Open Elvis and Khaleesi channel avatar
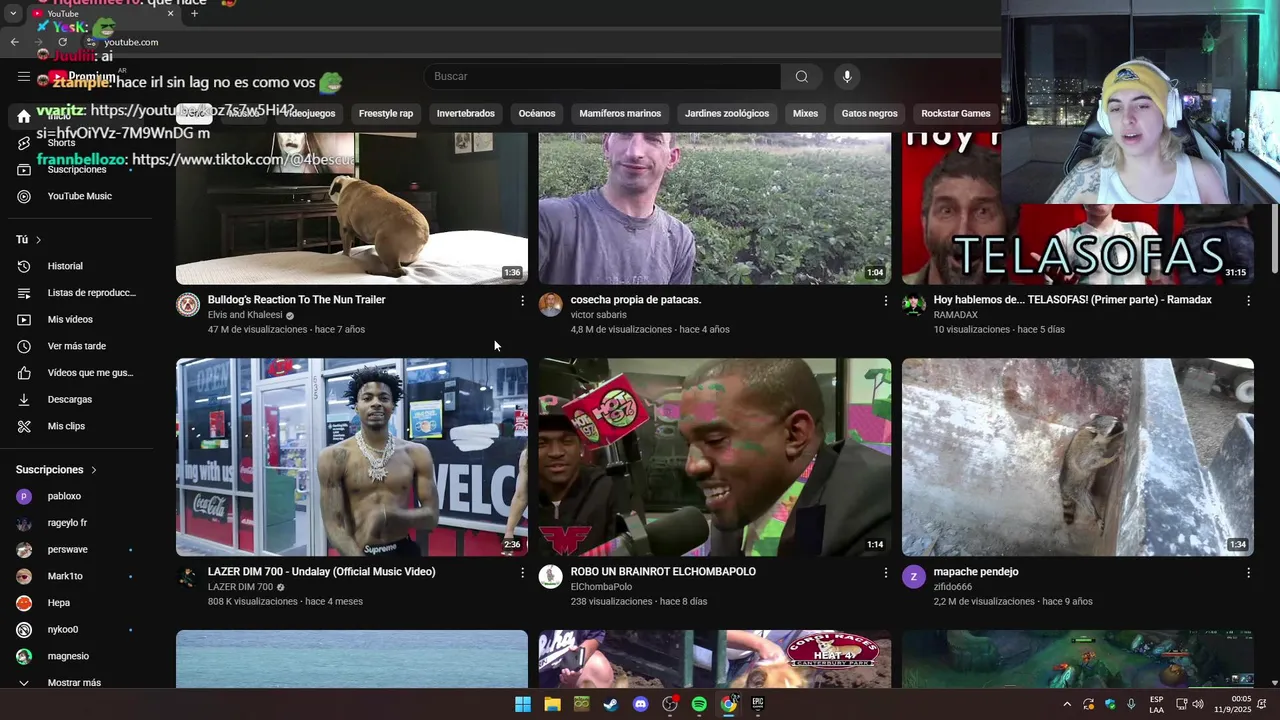This screenshot has width=1280, height=720. [188, 305]
